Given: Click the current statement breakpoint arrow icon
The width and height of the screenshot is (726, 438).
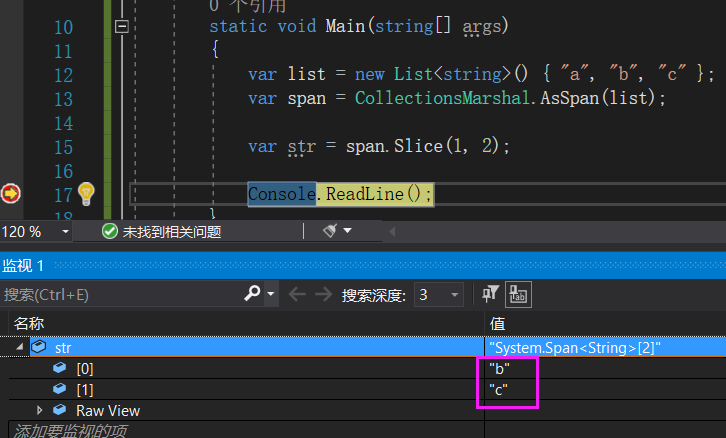Looking at the screenshot, I should [11, 193].
